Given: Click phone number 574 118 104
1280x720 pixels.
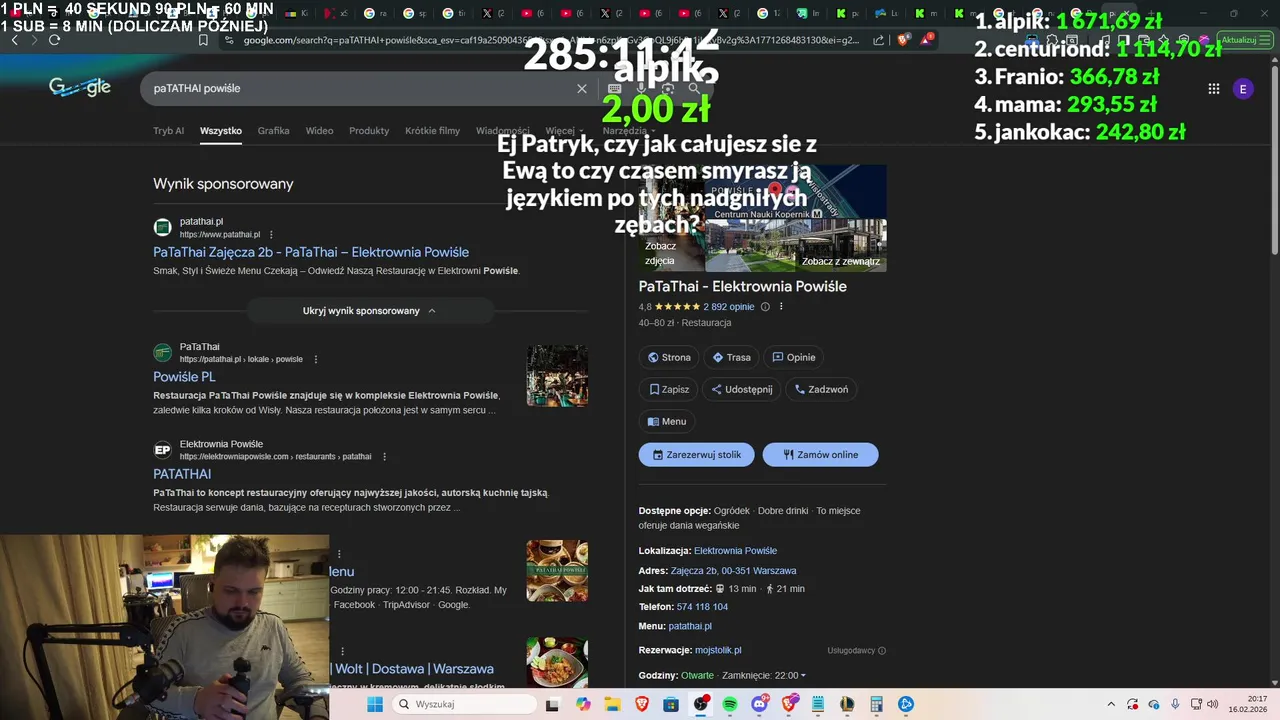Looking at the screenshot, I should pos(702,607).
